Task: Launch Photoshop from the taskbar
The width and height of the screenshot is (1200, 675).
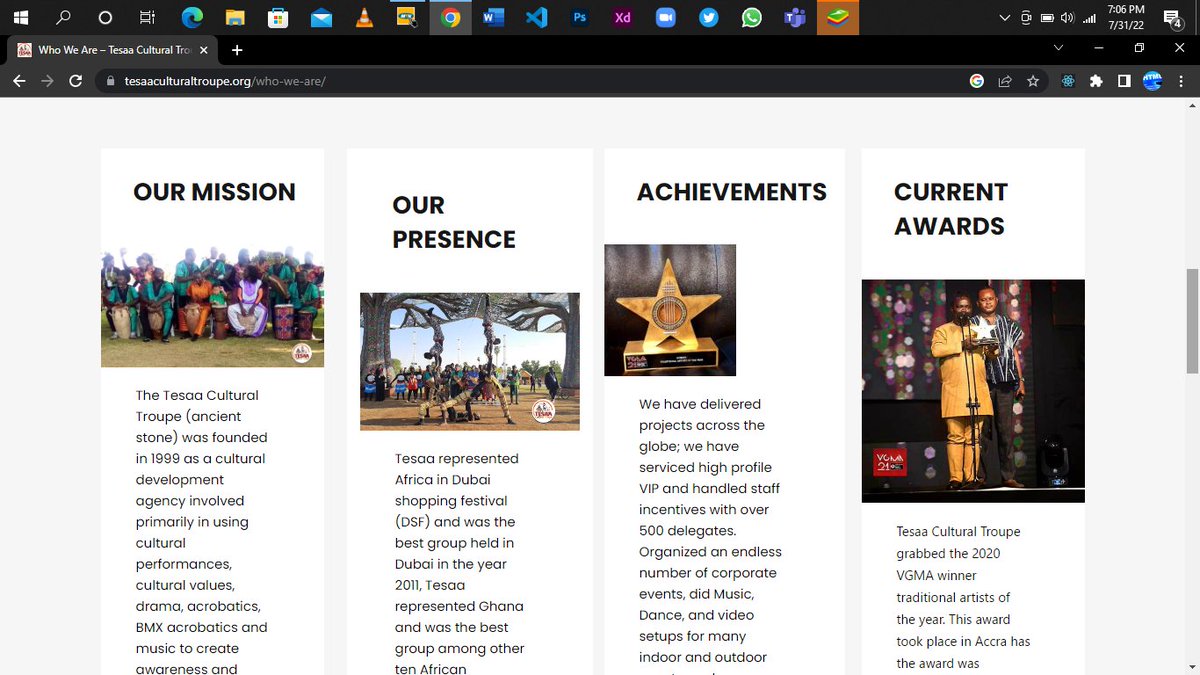Action: click(x=580, y=17)
